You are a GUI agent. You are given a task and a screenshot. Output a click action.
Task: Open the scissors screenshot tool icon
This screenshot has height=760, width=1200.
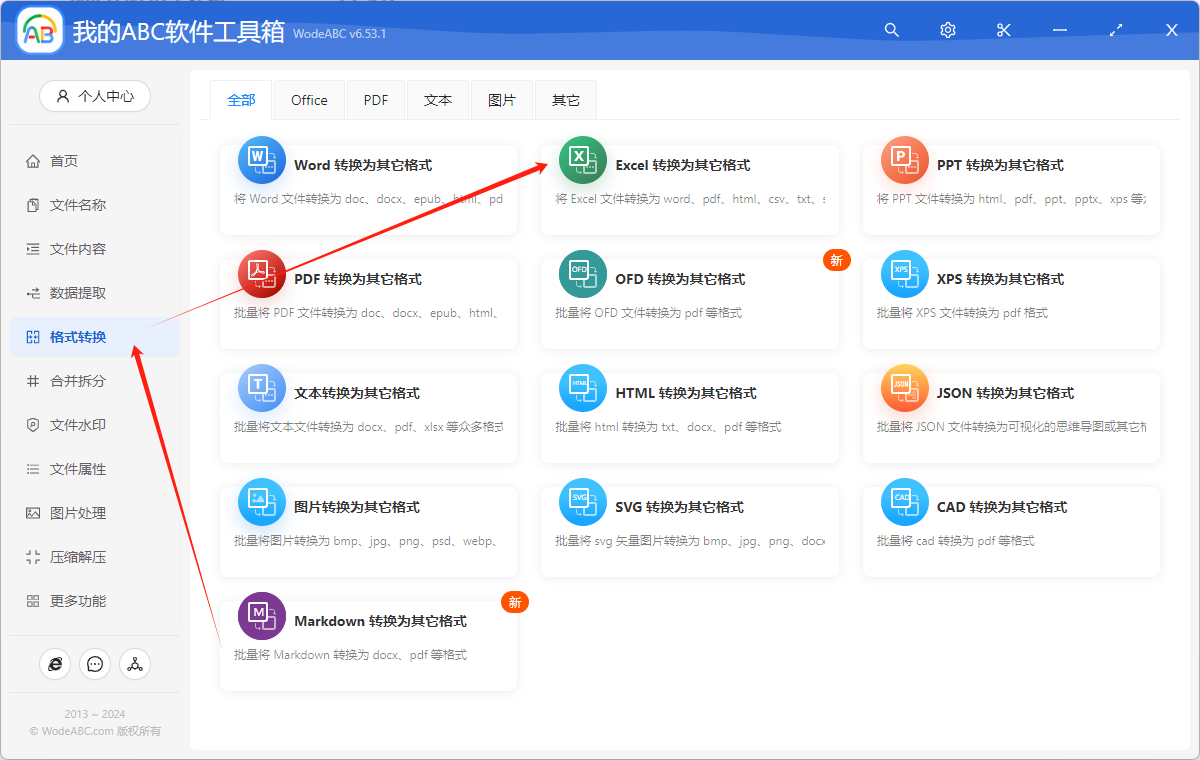click(1003, 30)
